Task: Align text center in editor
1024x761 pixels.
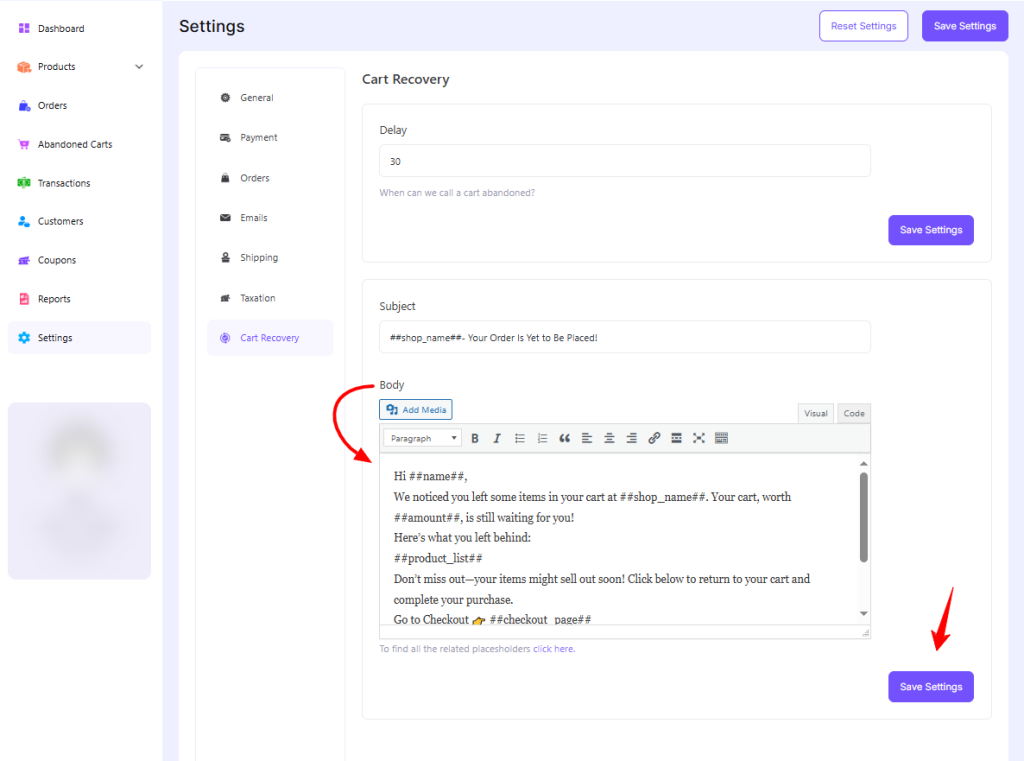Action: (609, 438)
